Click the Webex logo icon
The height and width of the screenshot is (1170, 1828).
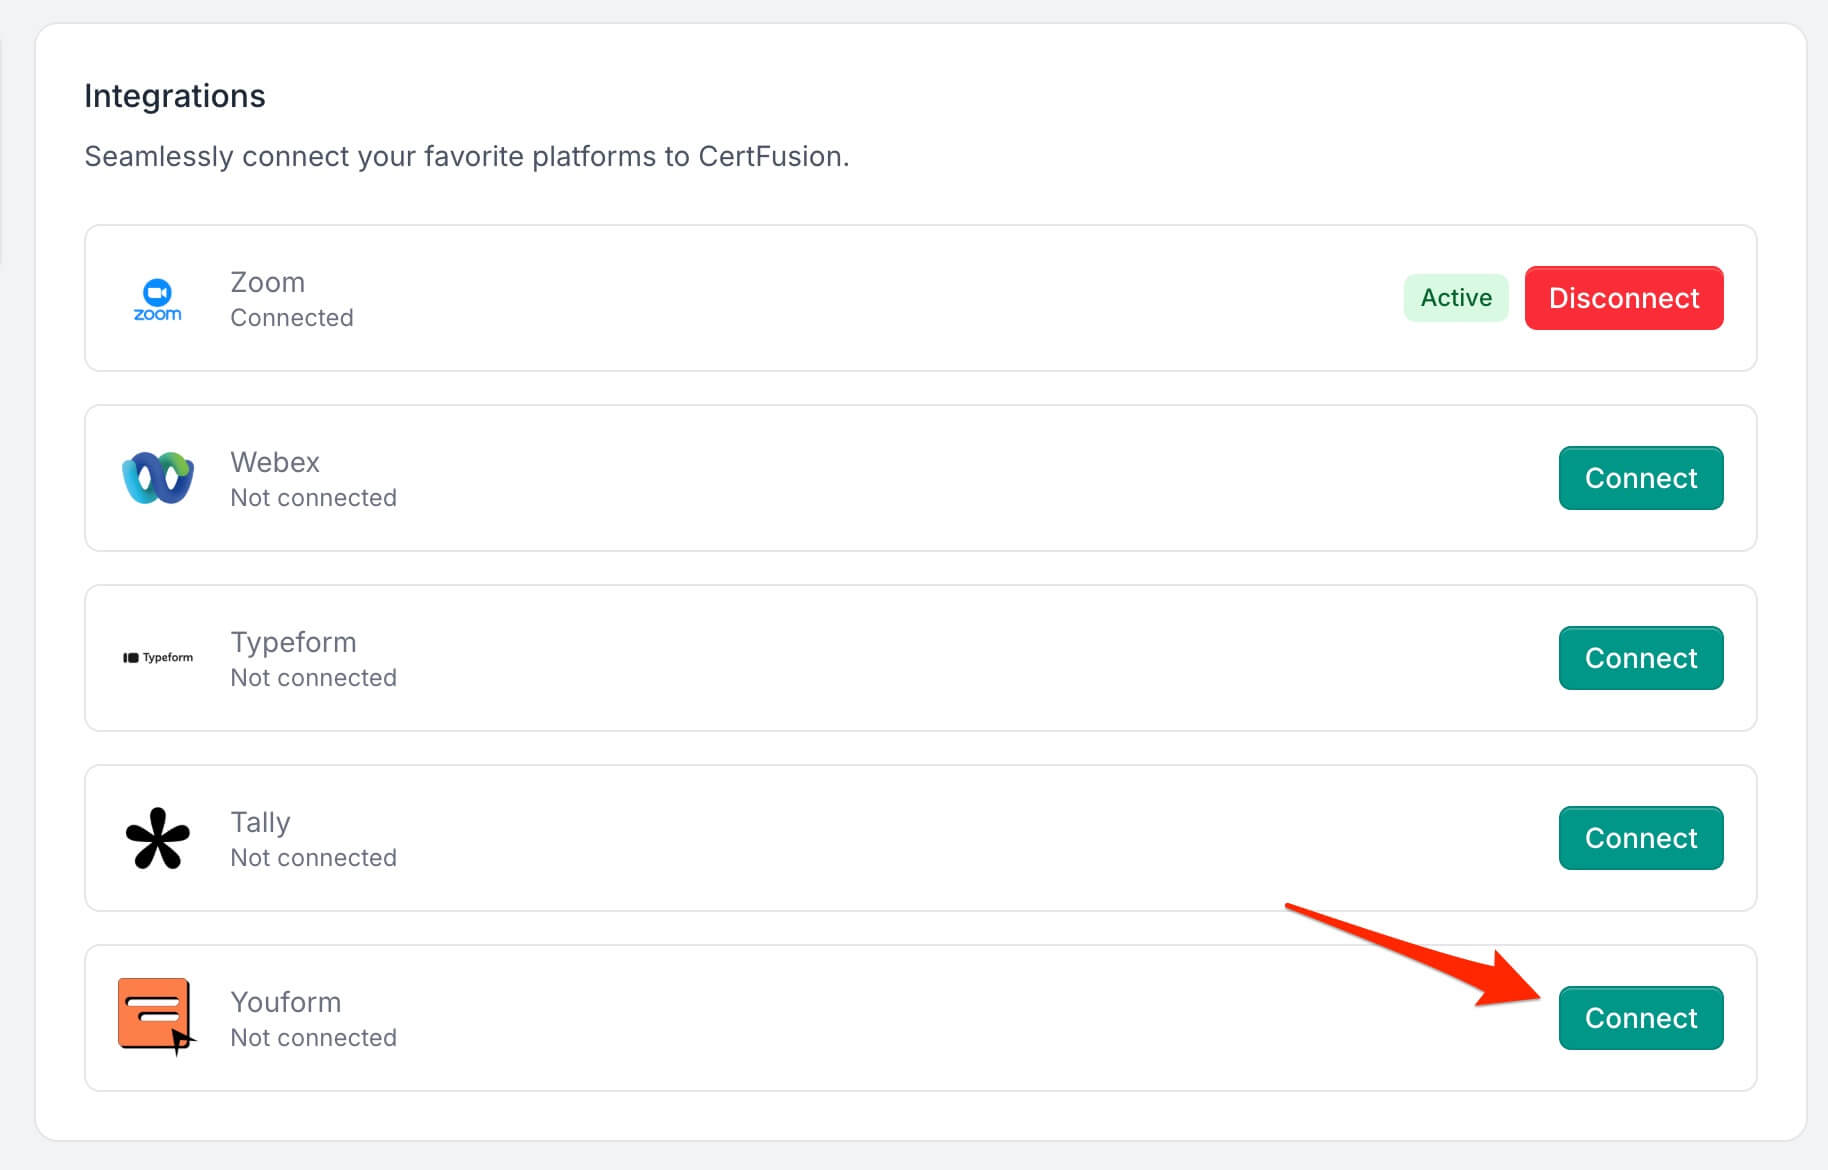click(x=158, y=478)
